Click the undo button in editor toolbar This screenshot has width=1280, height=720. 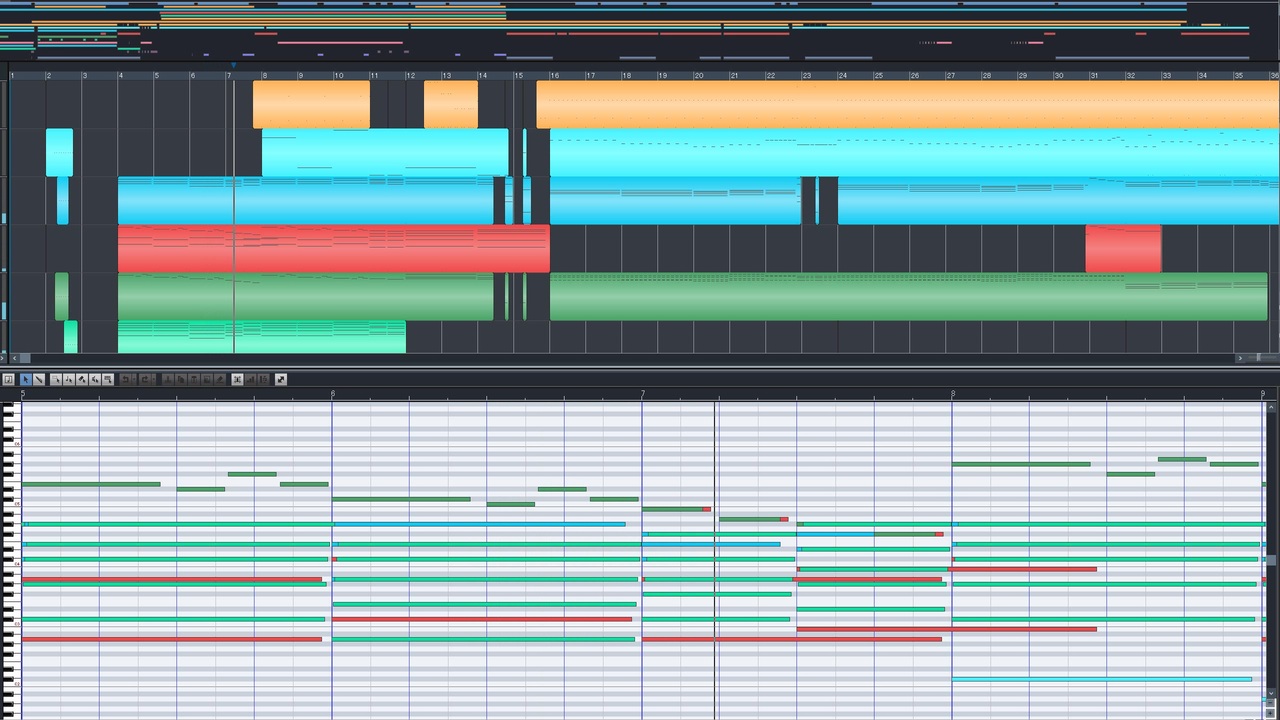(x=125, y=380)
